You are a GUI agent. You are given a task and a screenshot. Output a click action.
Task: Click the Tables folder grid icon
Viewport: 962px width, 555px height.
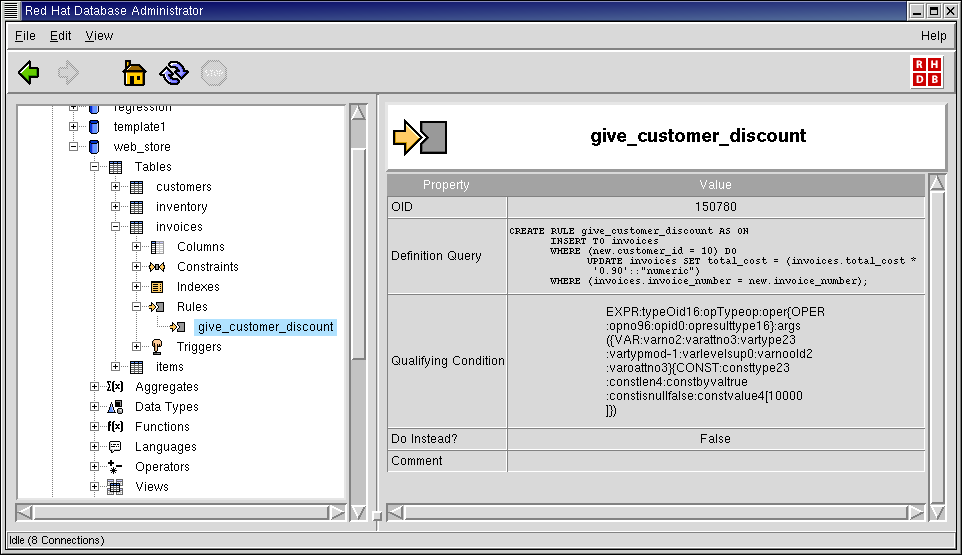tap(115, 167)
